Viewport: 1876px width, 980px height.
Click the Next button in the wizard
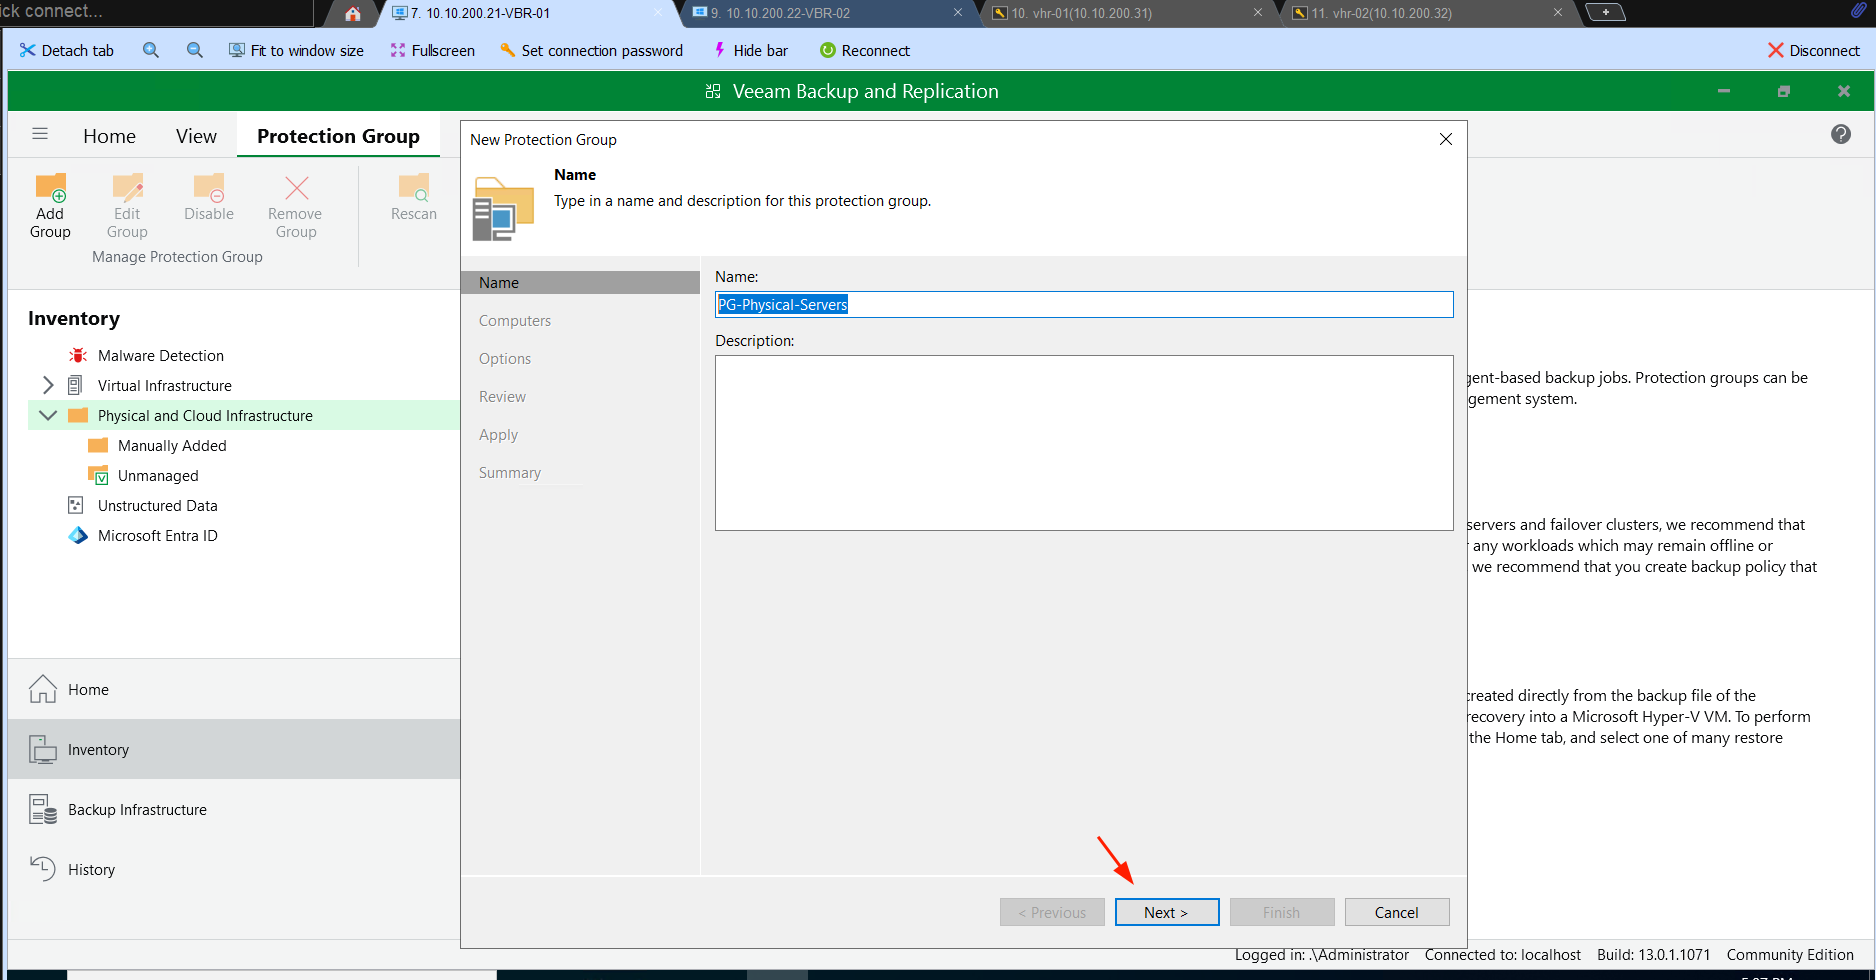[x=1167, y=912]
